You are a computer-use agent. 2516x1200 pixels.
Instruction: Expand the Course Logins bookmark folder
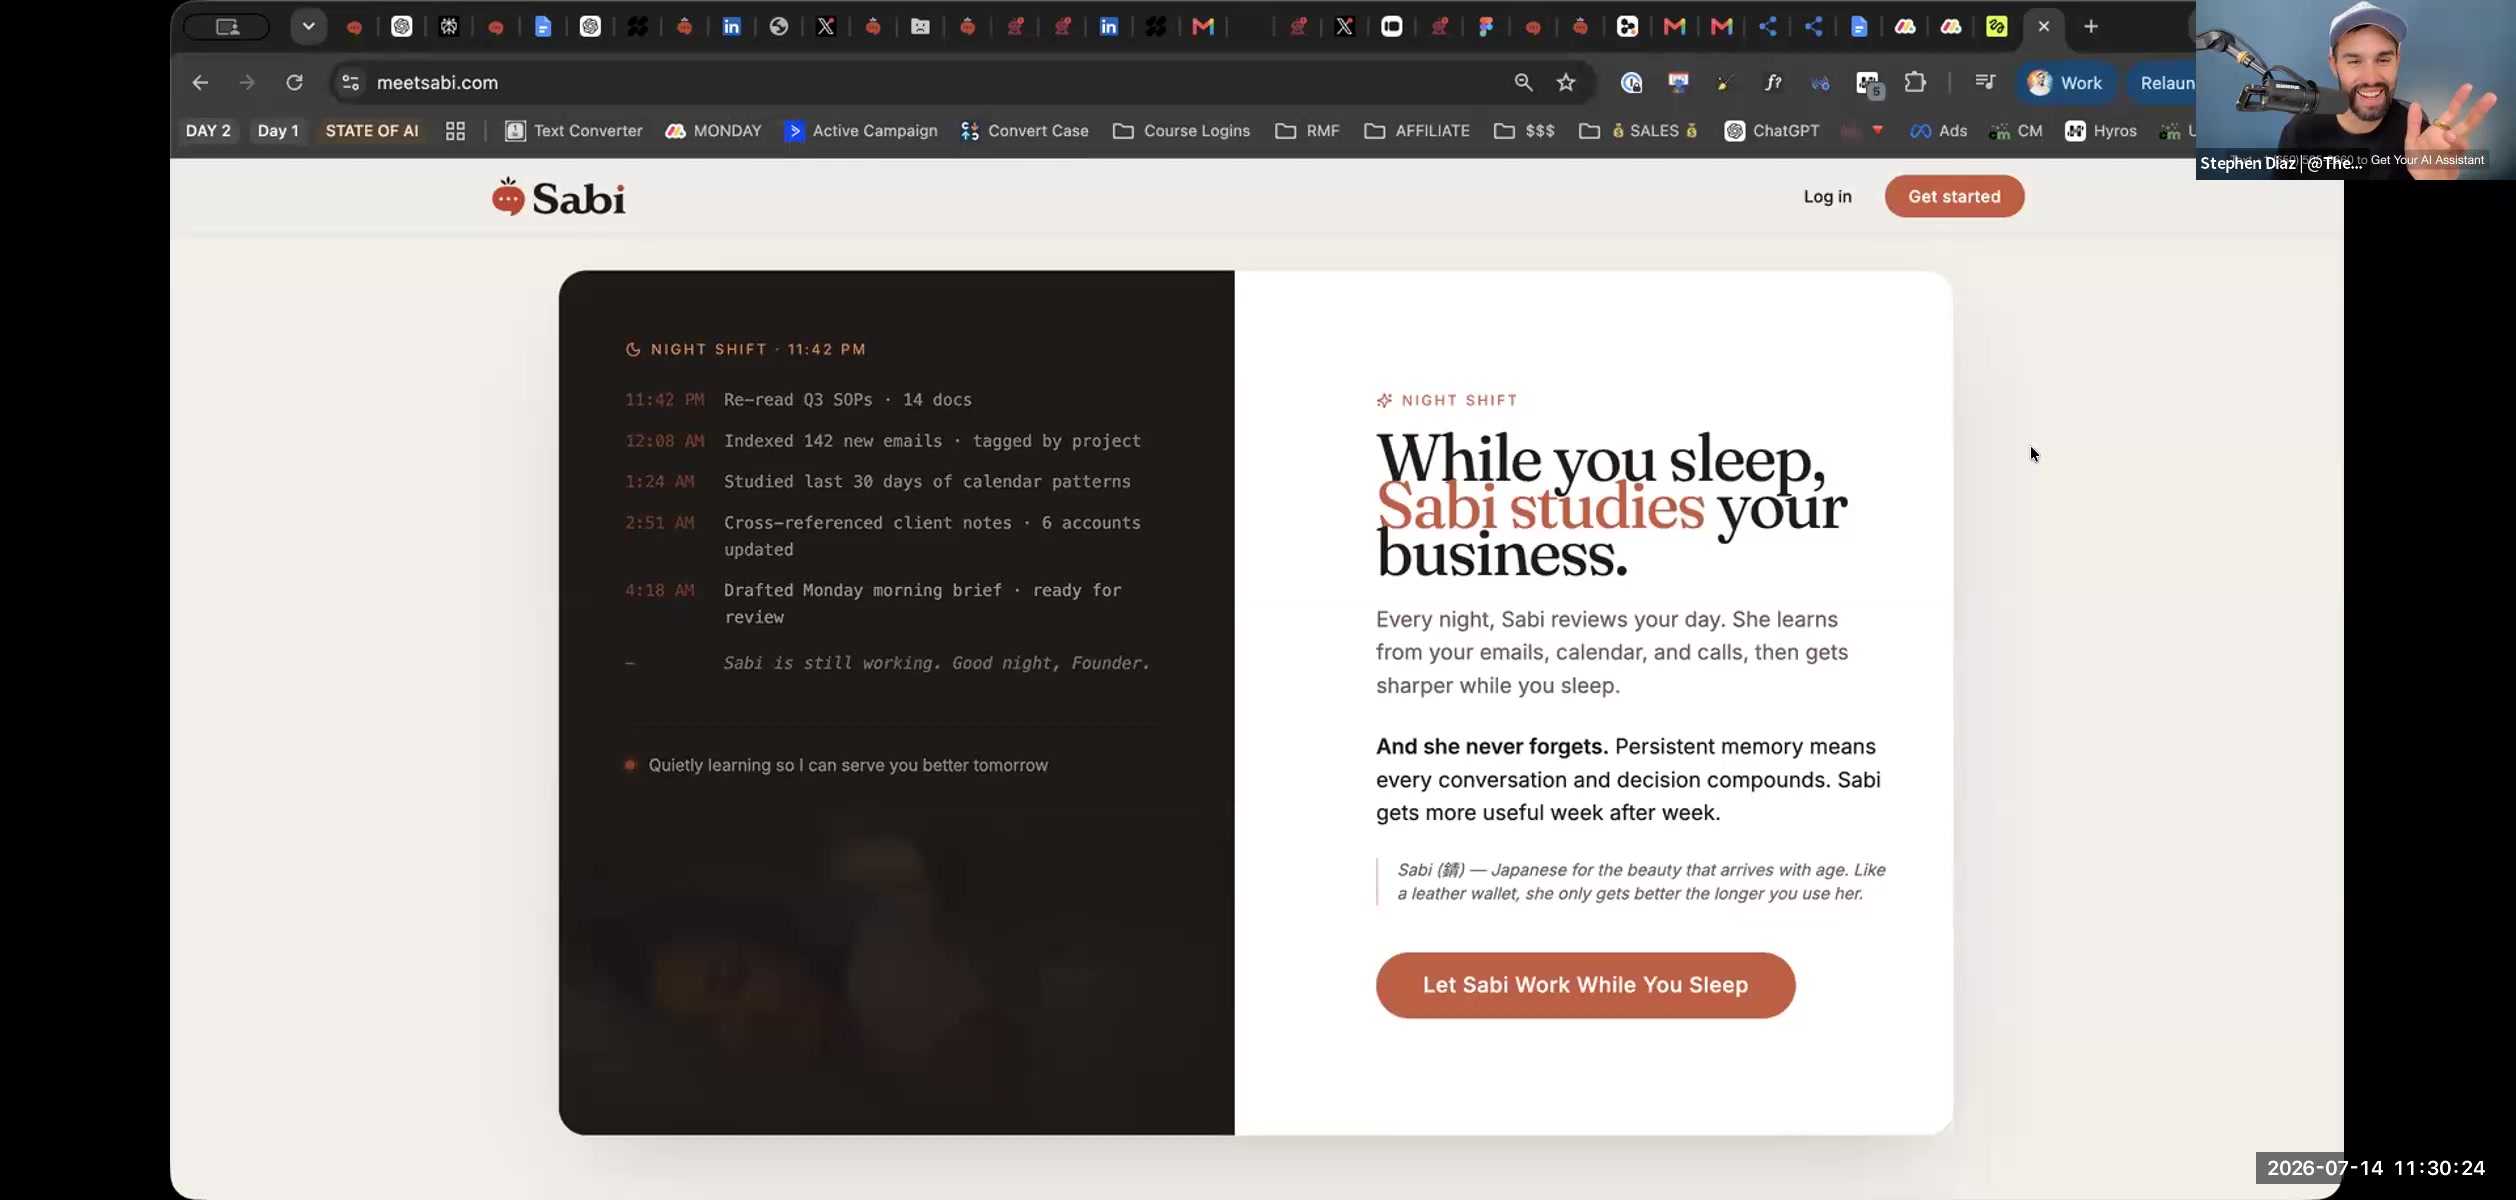(1181, 131)
